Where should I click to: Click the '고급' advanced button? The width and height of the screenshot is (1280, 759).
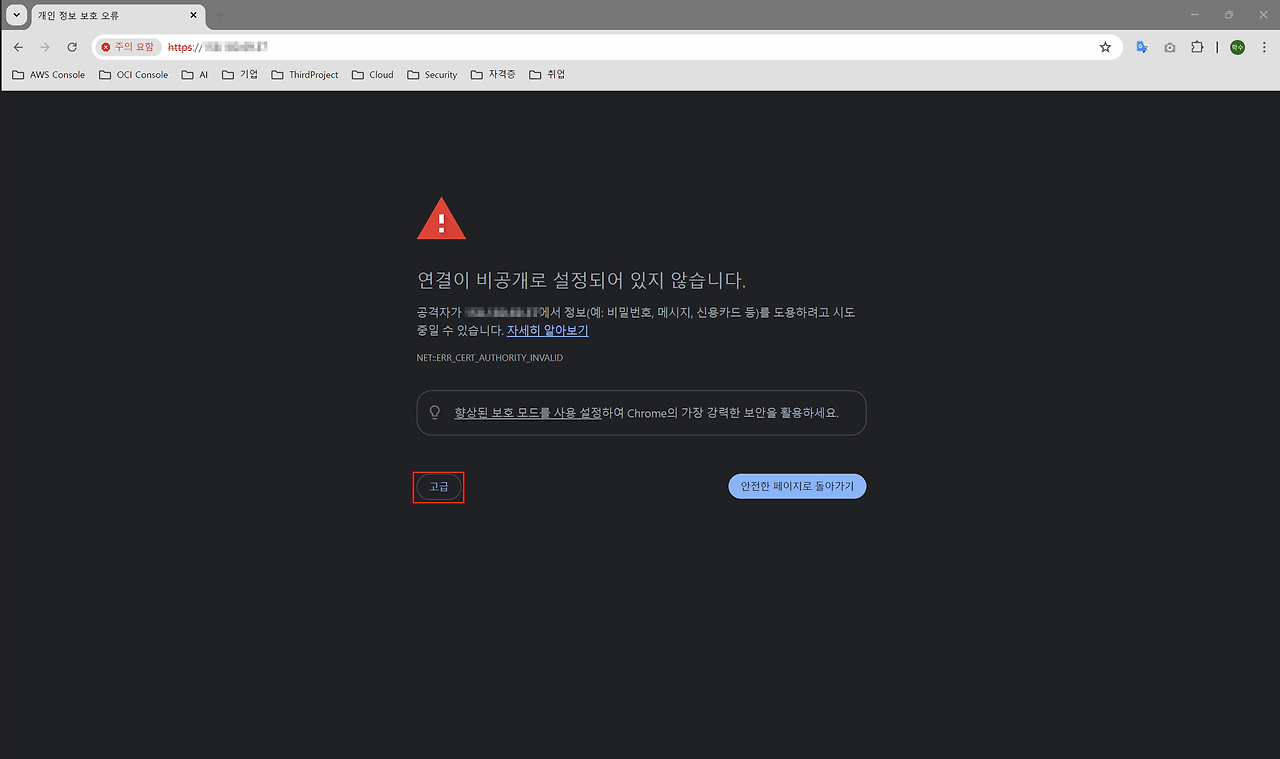point(438,487)
